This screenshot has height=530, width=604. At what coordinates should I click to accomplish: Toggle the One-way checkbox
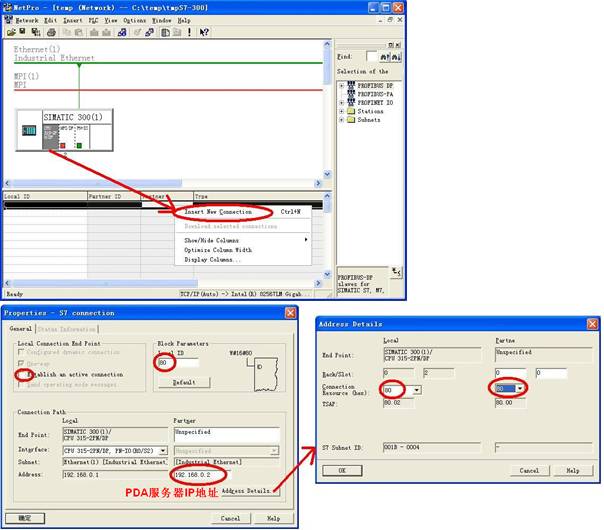click(21, 363)
